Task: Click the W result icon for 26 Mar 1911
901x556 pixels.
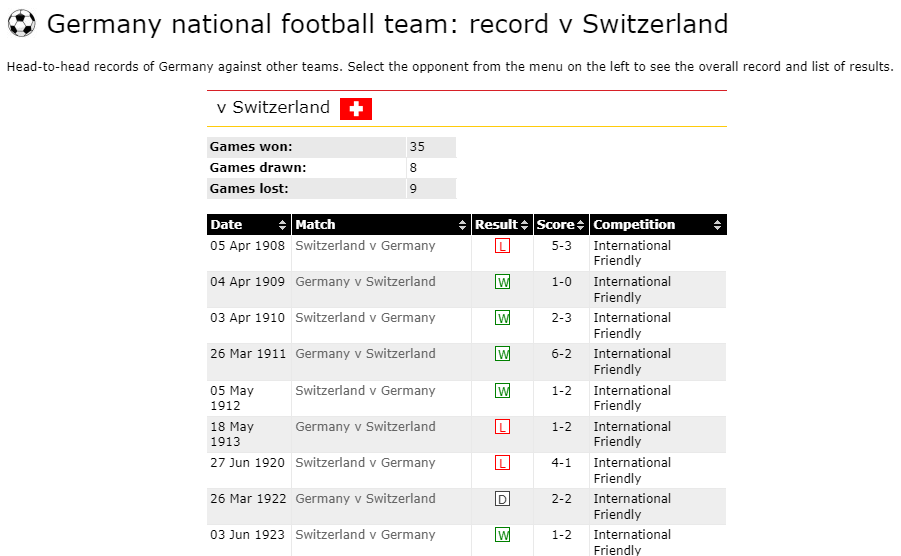Action: 502,354
